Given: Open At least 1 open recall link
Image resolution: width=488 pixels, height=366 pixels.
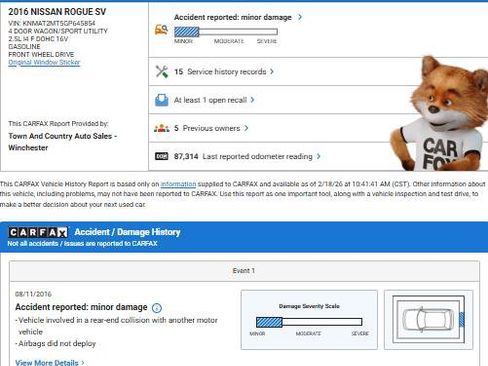Looking at the screenshot, I should tap(210, 100).
